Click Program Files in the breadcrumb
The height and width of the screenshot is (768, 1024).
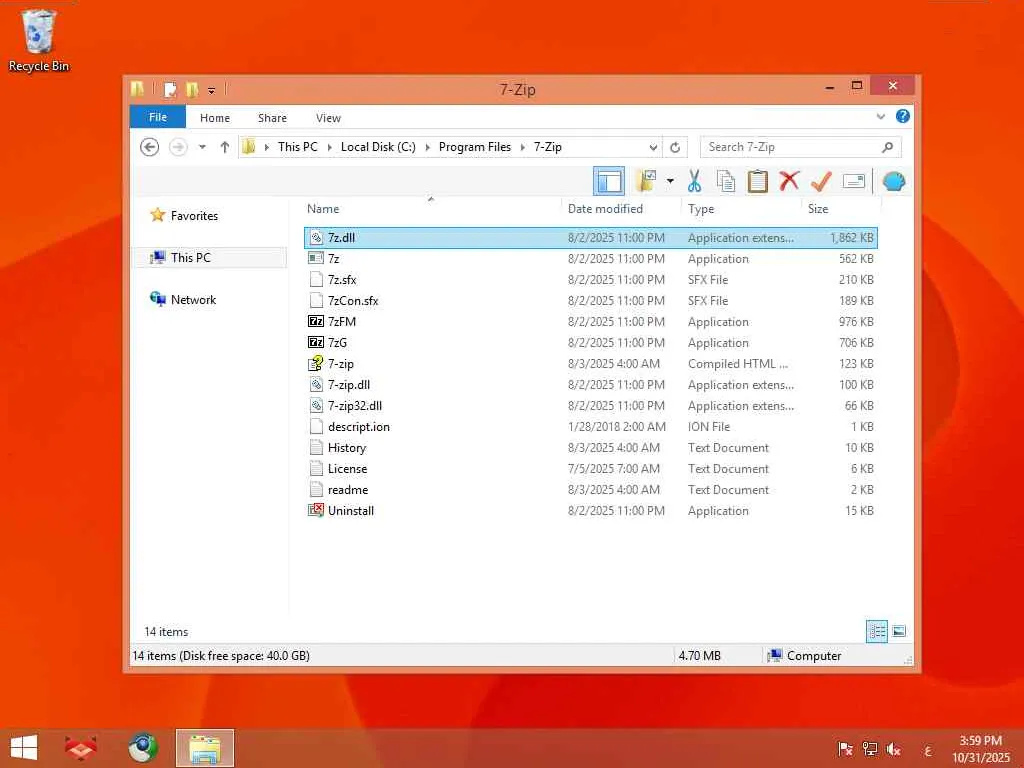[x=475, y=147]
